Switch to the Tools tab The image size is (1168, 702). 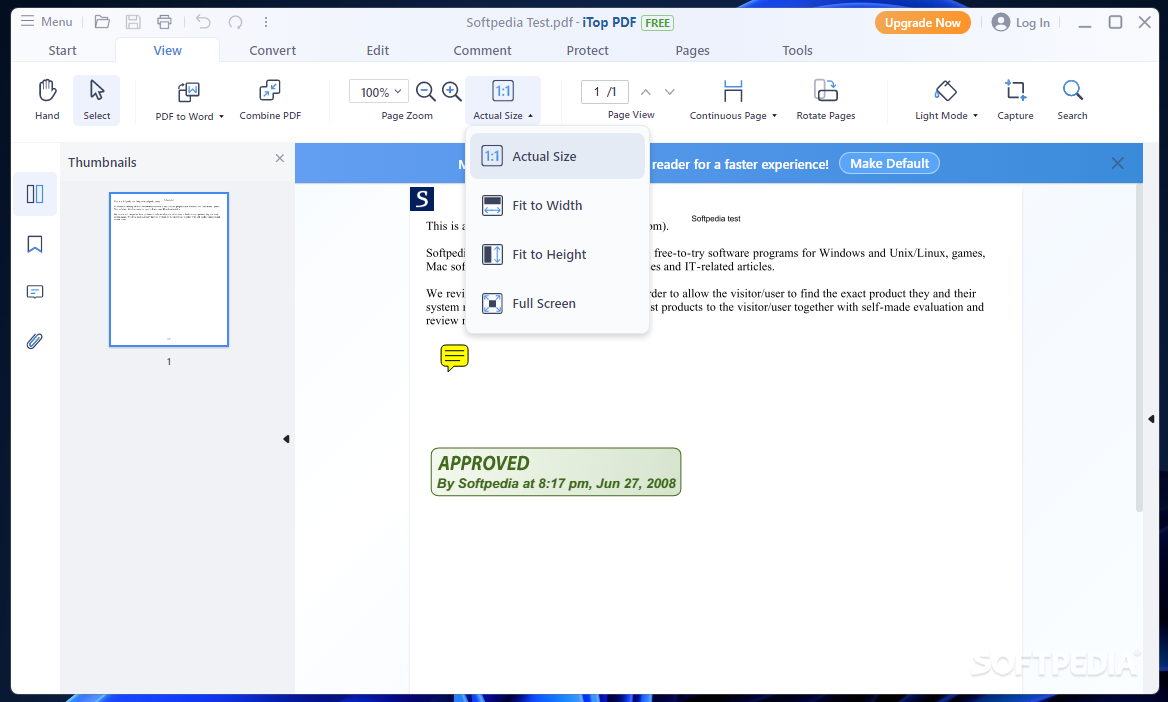pyautogui.click(x=797, y=50)
